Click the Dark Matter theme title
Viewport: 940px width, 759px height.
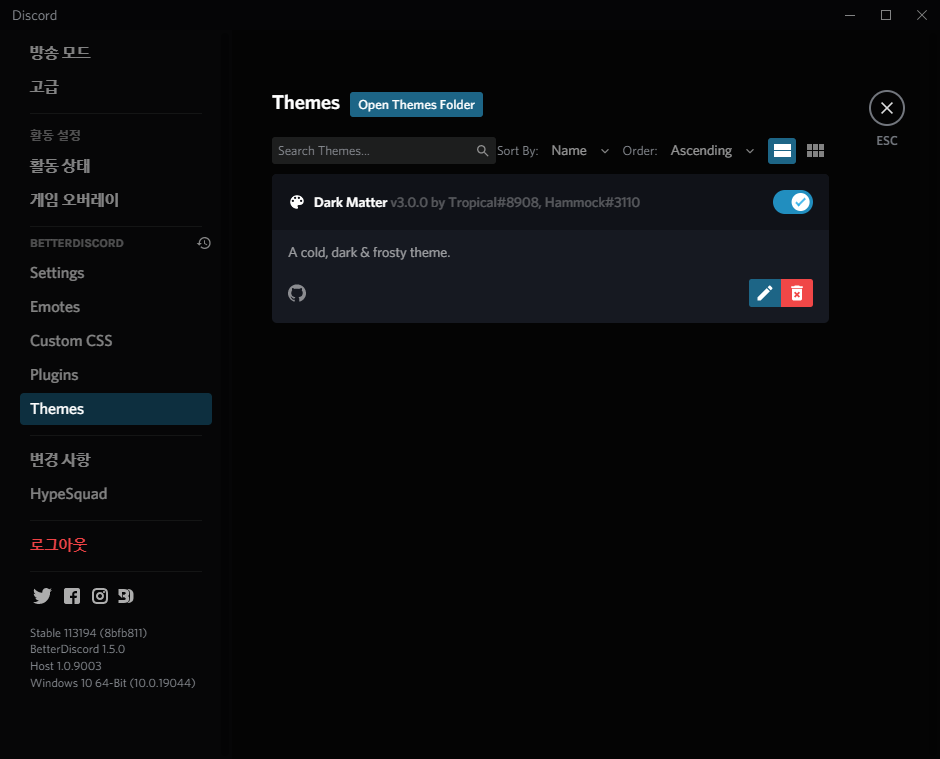(350, 203)
